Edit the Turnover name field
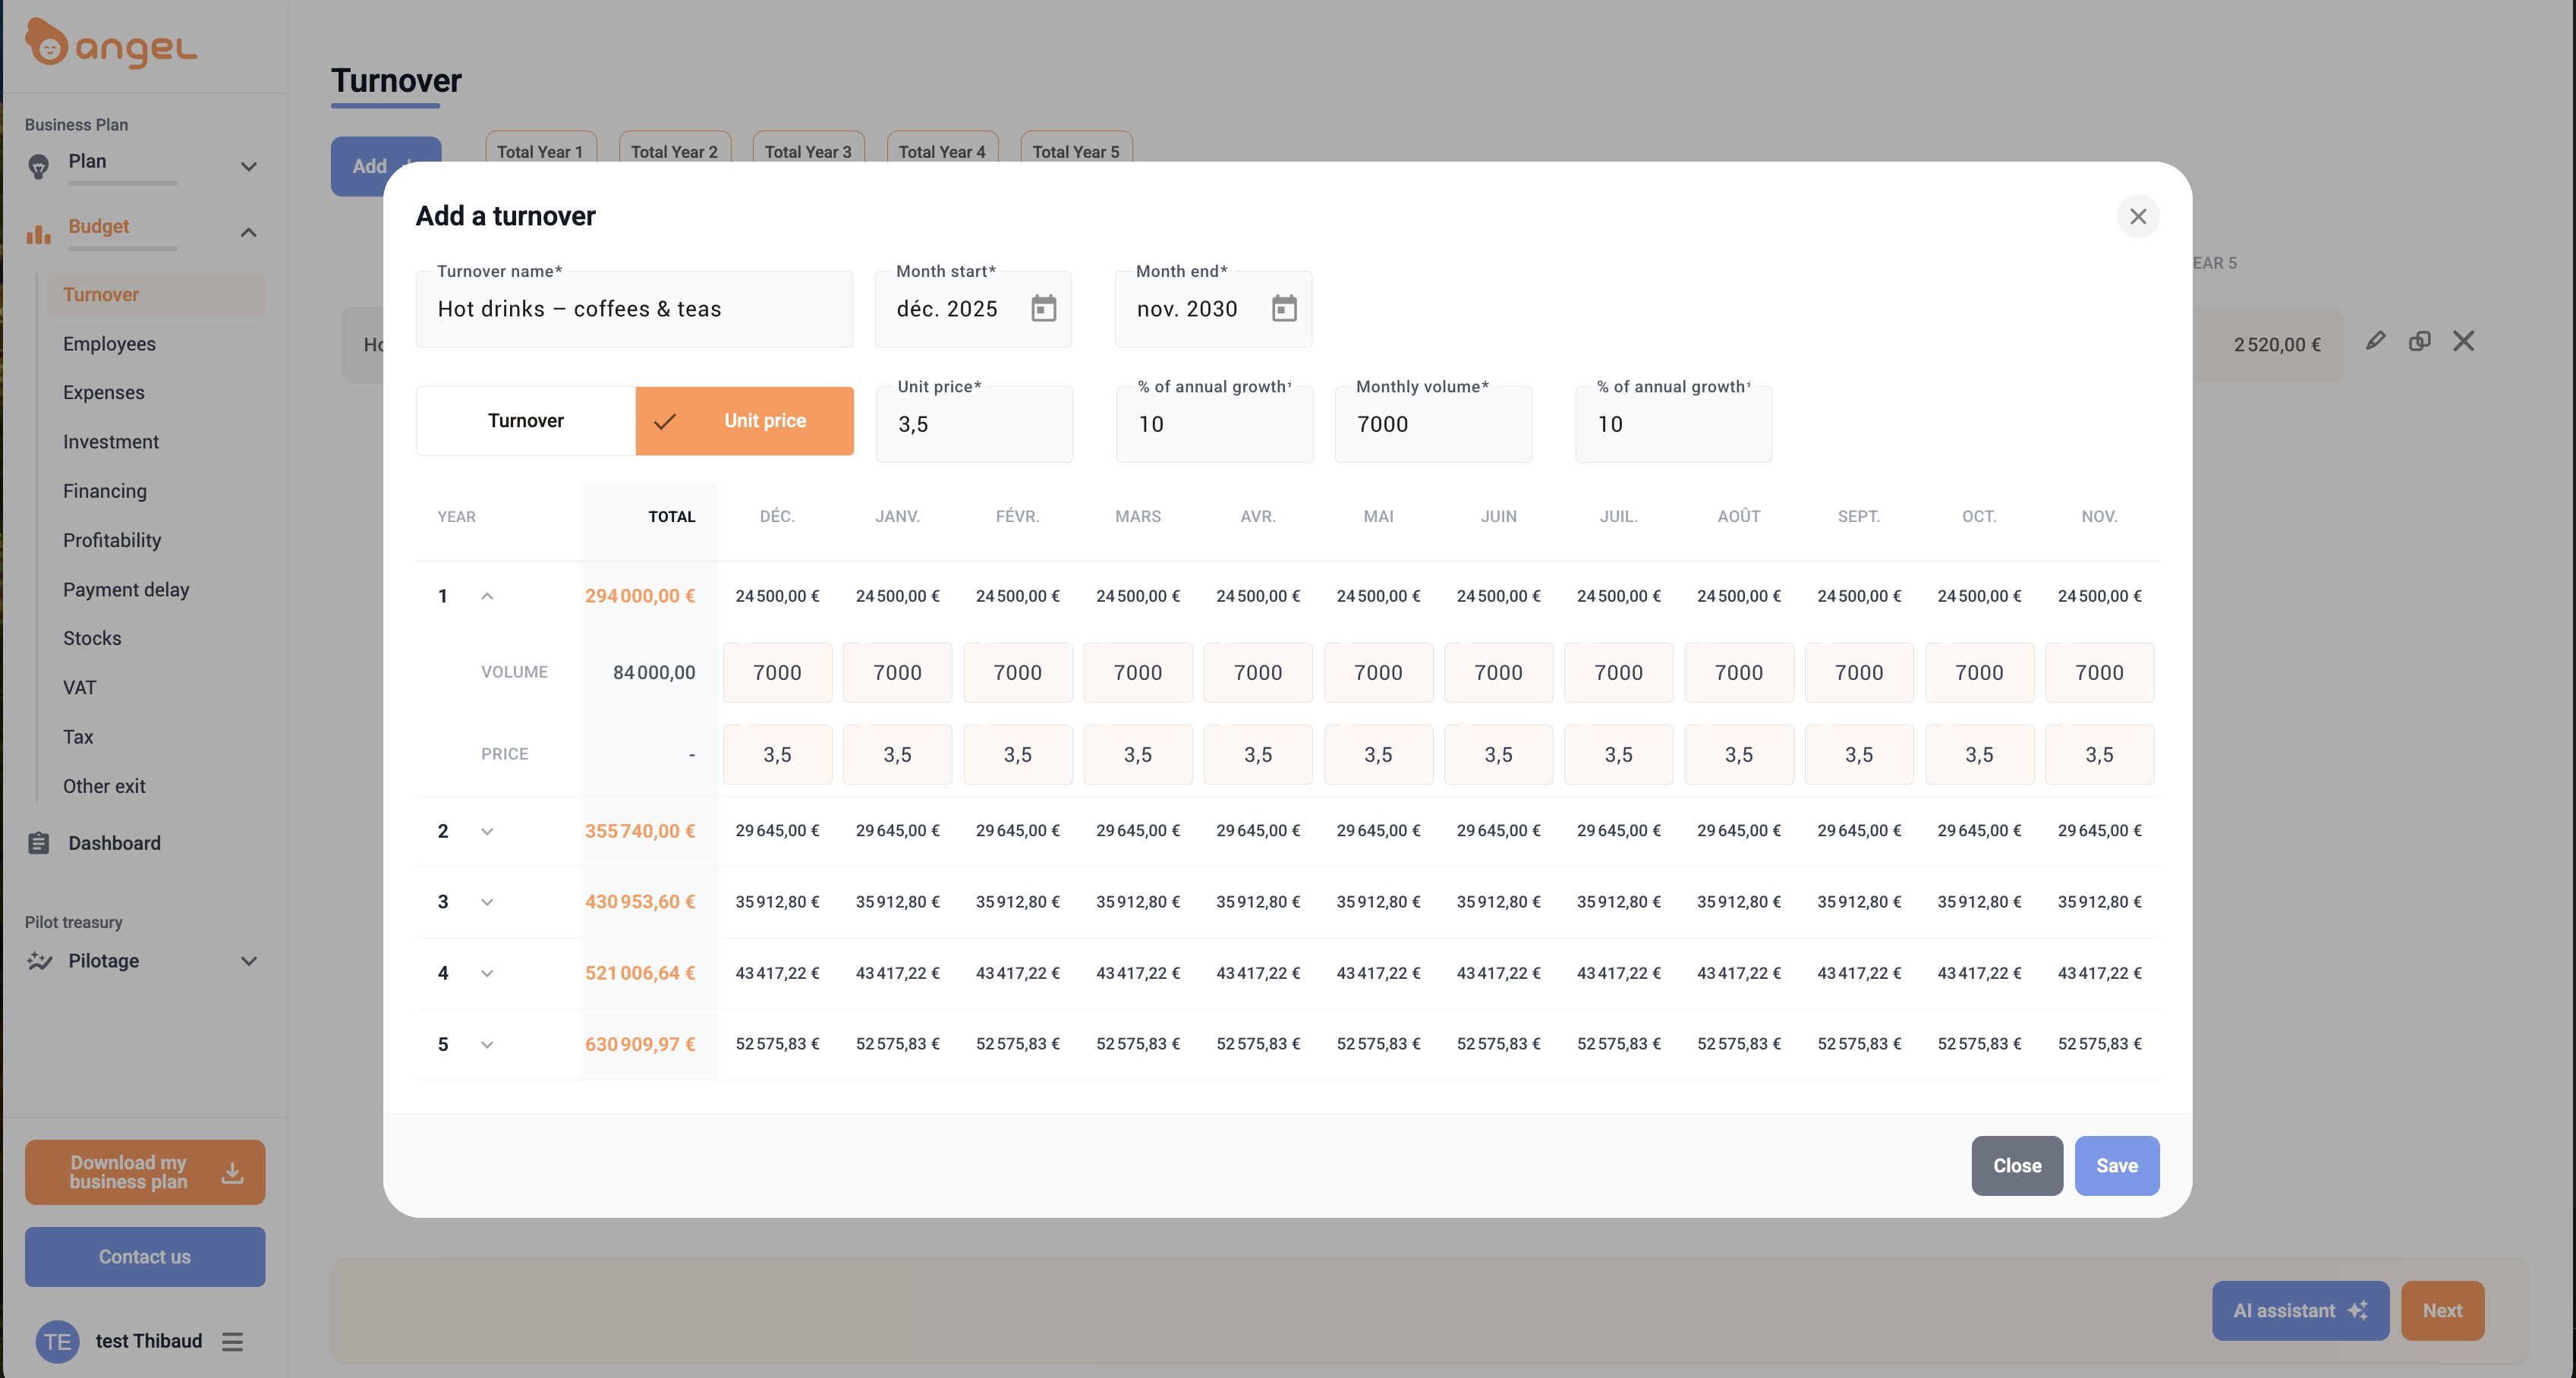Screen dimensions: 2576x1378 click(x=633, y=309)
